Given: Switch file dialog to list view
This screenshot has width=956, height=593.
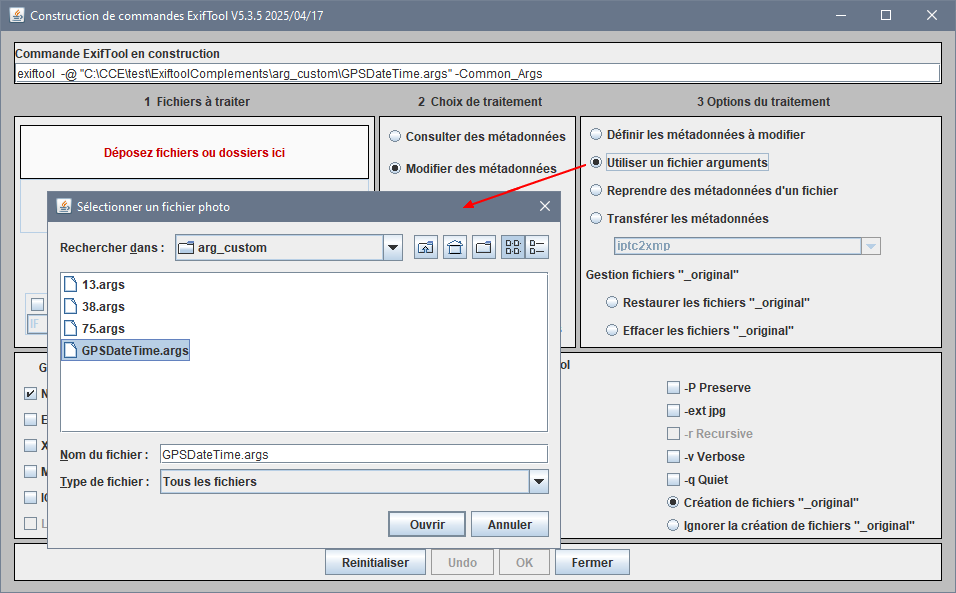Looking at the screenshot, I should 513,247.
